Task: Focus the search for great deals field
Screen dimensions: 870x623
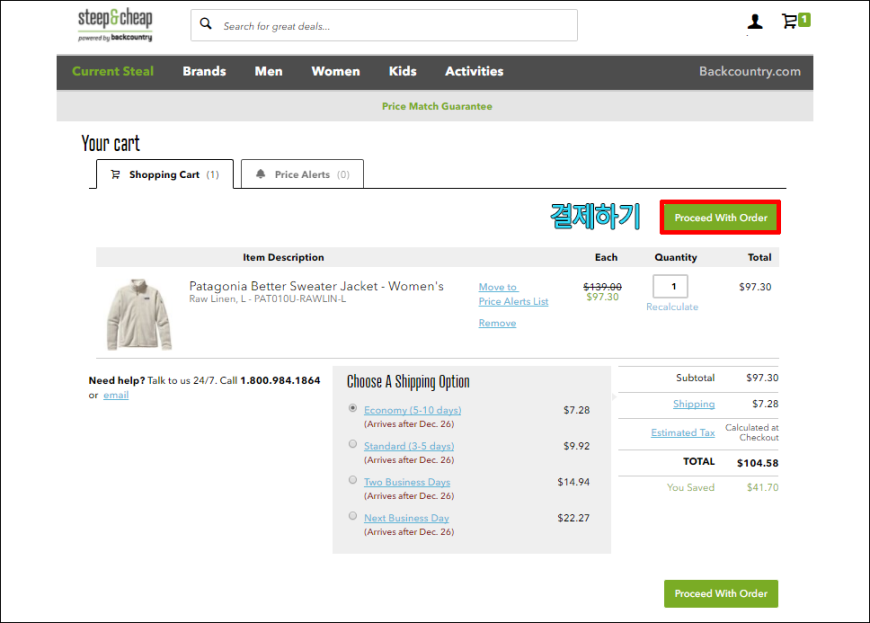Action: point(384,25)
